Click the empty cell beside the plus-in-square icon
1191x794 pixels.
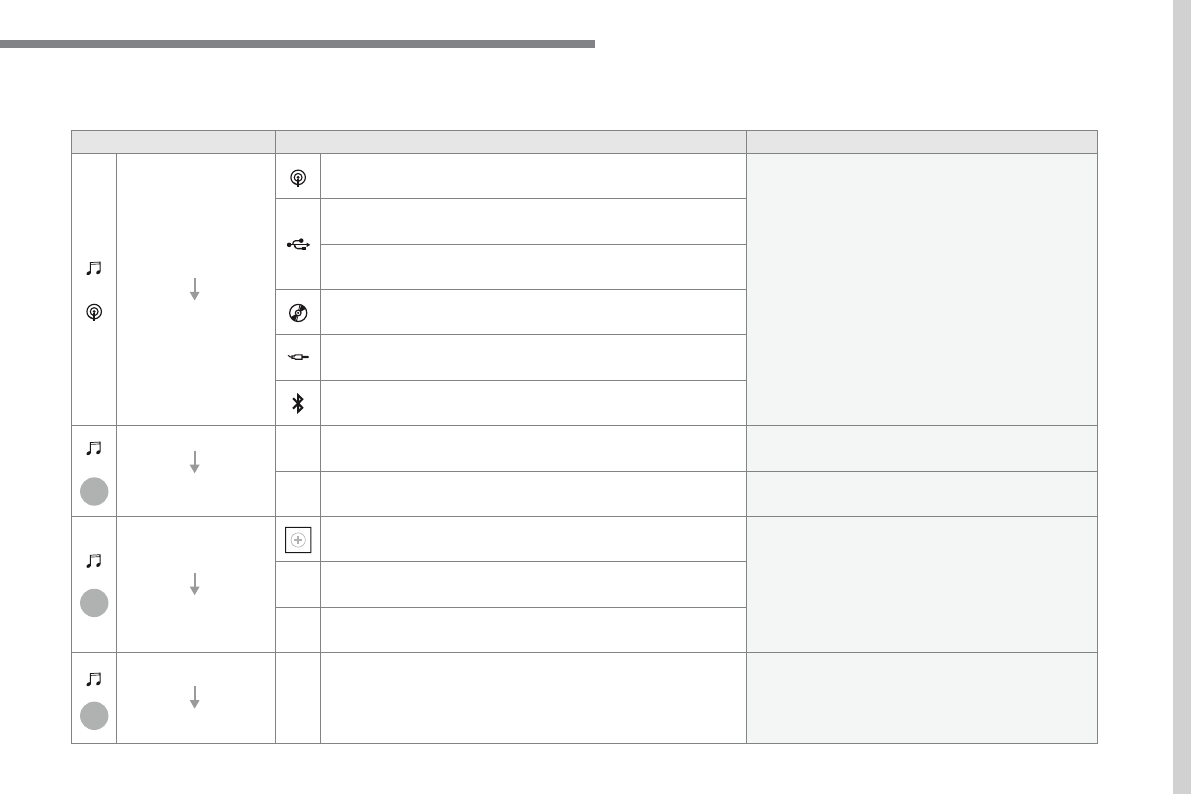click(533, 539)
